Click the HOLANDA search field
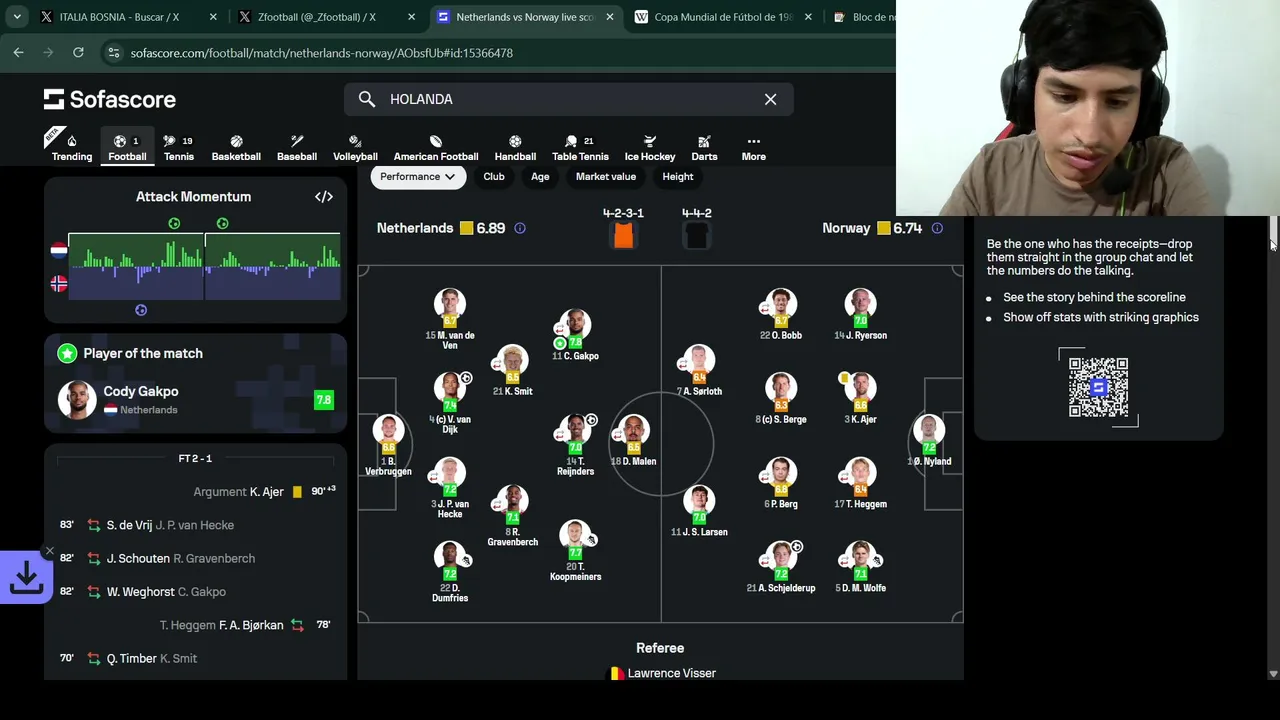1280x720 pixels. pyautogui.click(x=570, y=99)
